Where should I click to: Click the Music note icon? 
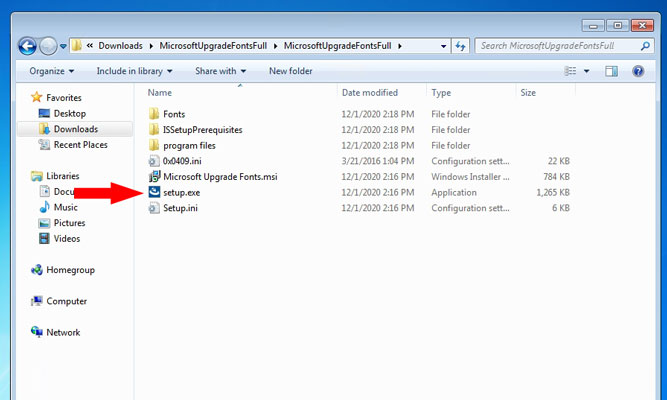click(x=44, y=207)
